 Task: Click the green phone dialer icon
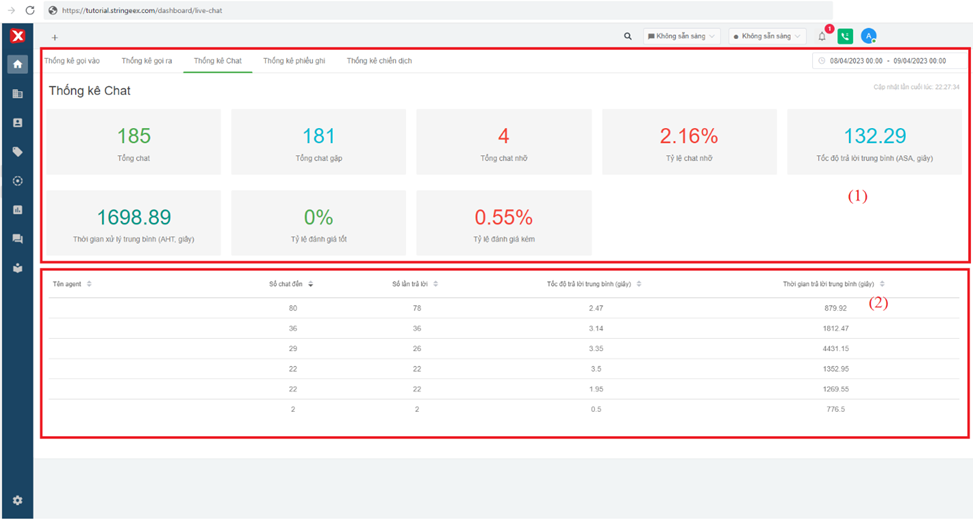click(x=845, y=36)
